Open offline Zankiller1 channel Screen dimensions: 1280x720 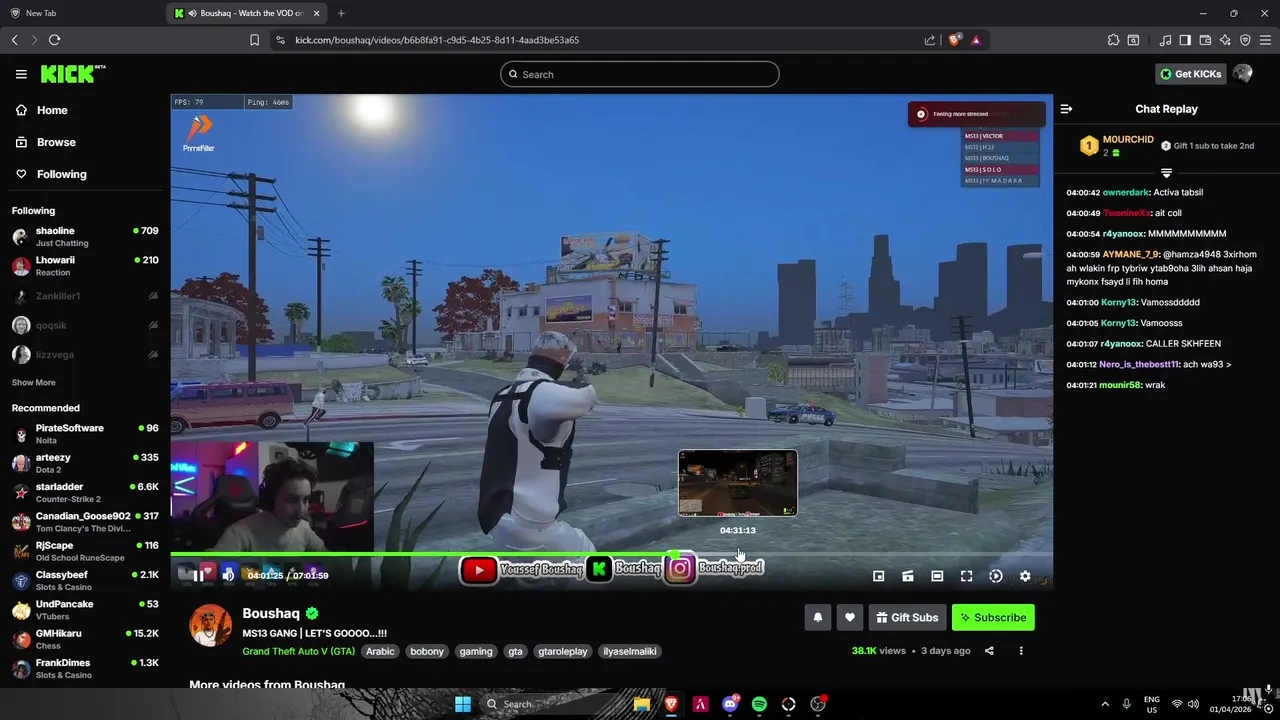85,296
